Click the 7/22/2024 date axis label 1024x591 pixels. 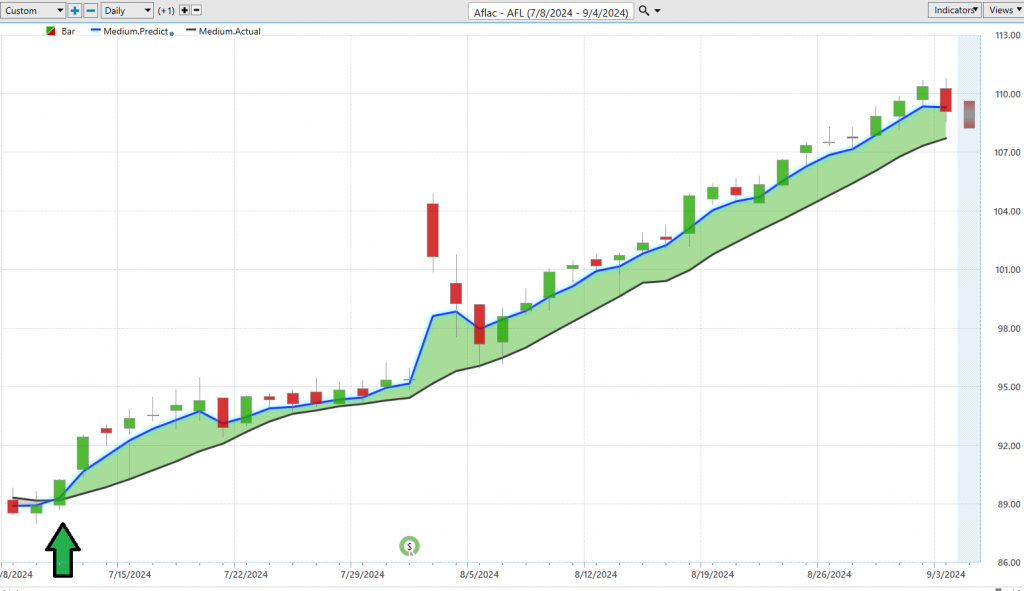click(246, 575)
